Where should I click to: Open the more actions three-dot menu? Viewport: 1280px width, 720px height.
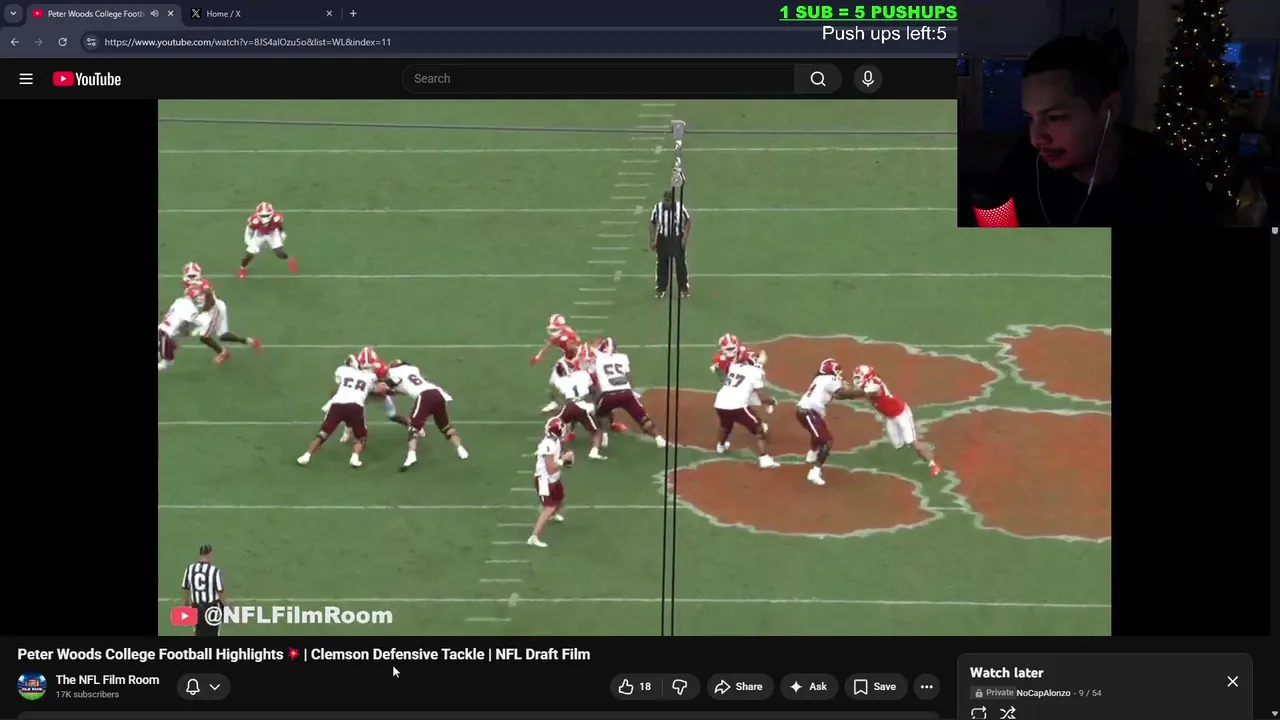point(927,687)
